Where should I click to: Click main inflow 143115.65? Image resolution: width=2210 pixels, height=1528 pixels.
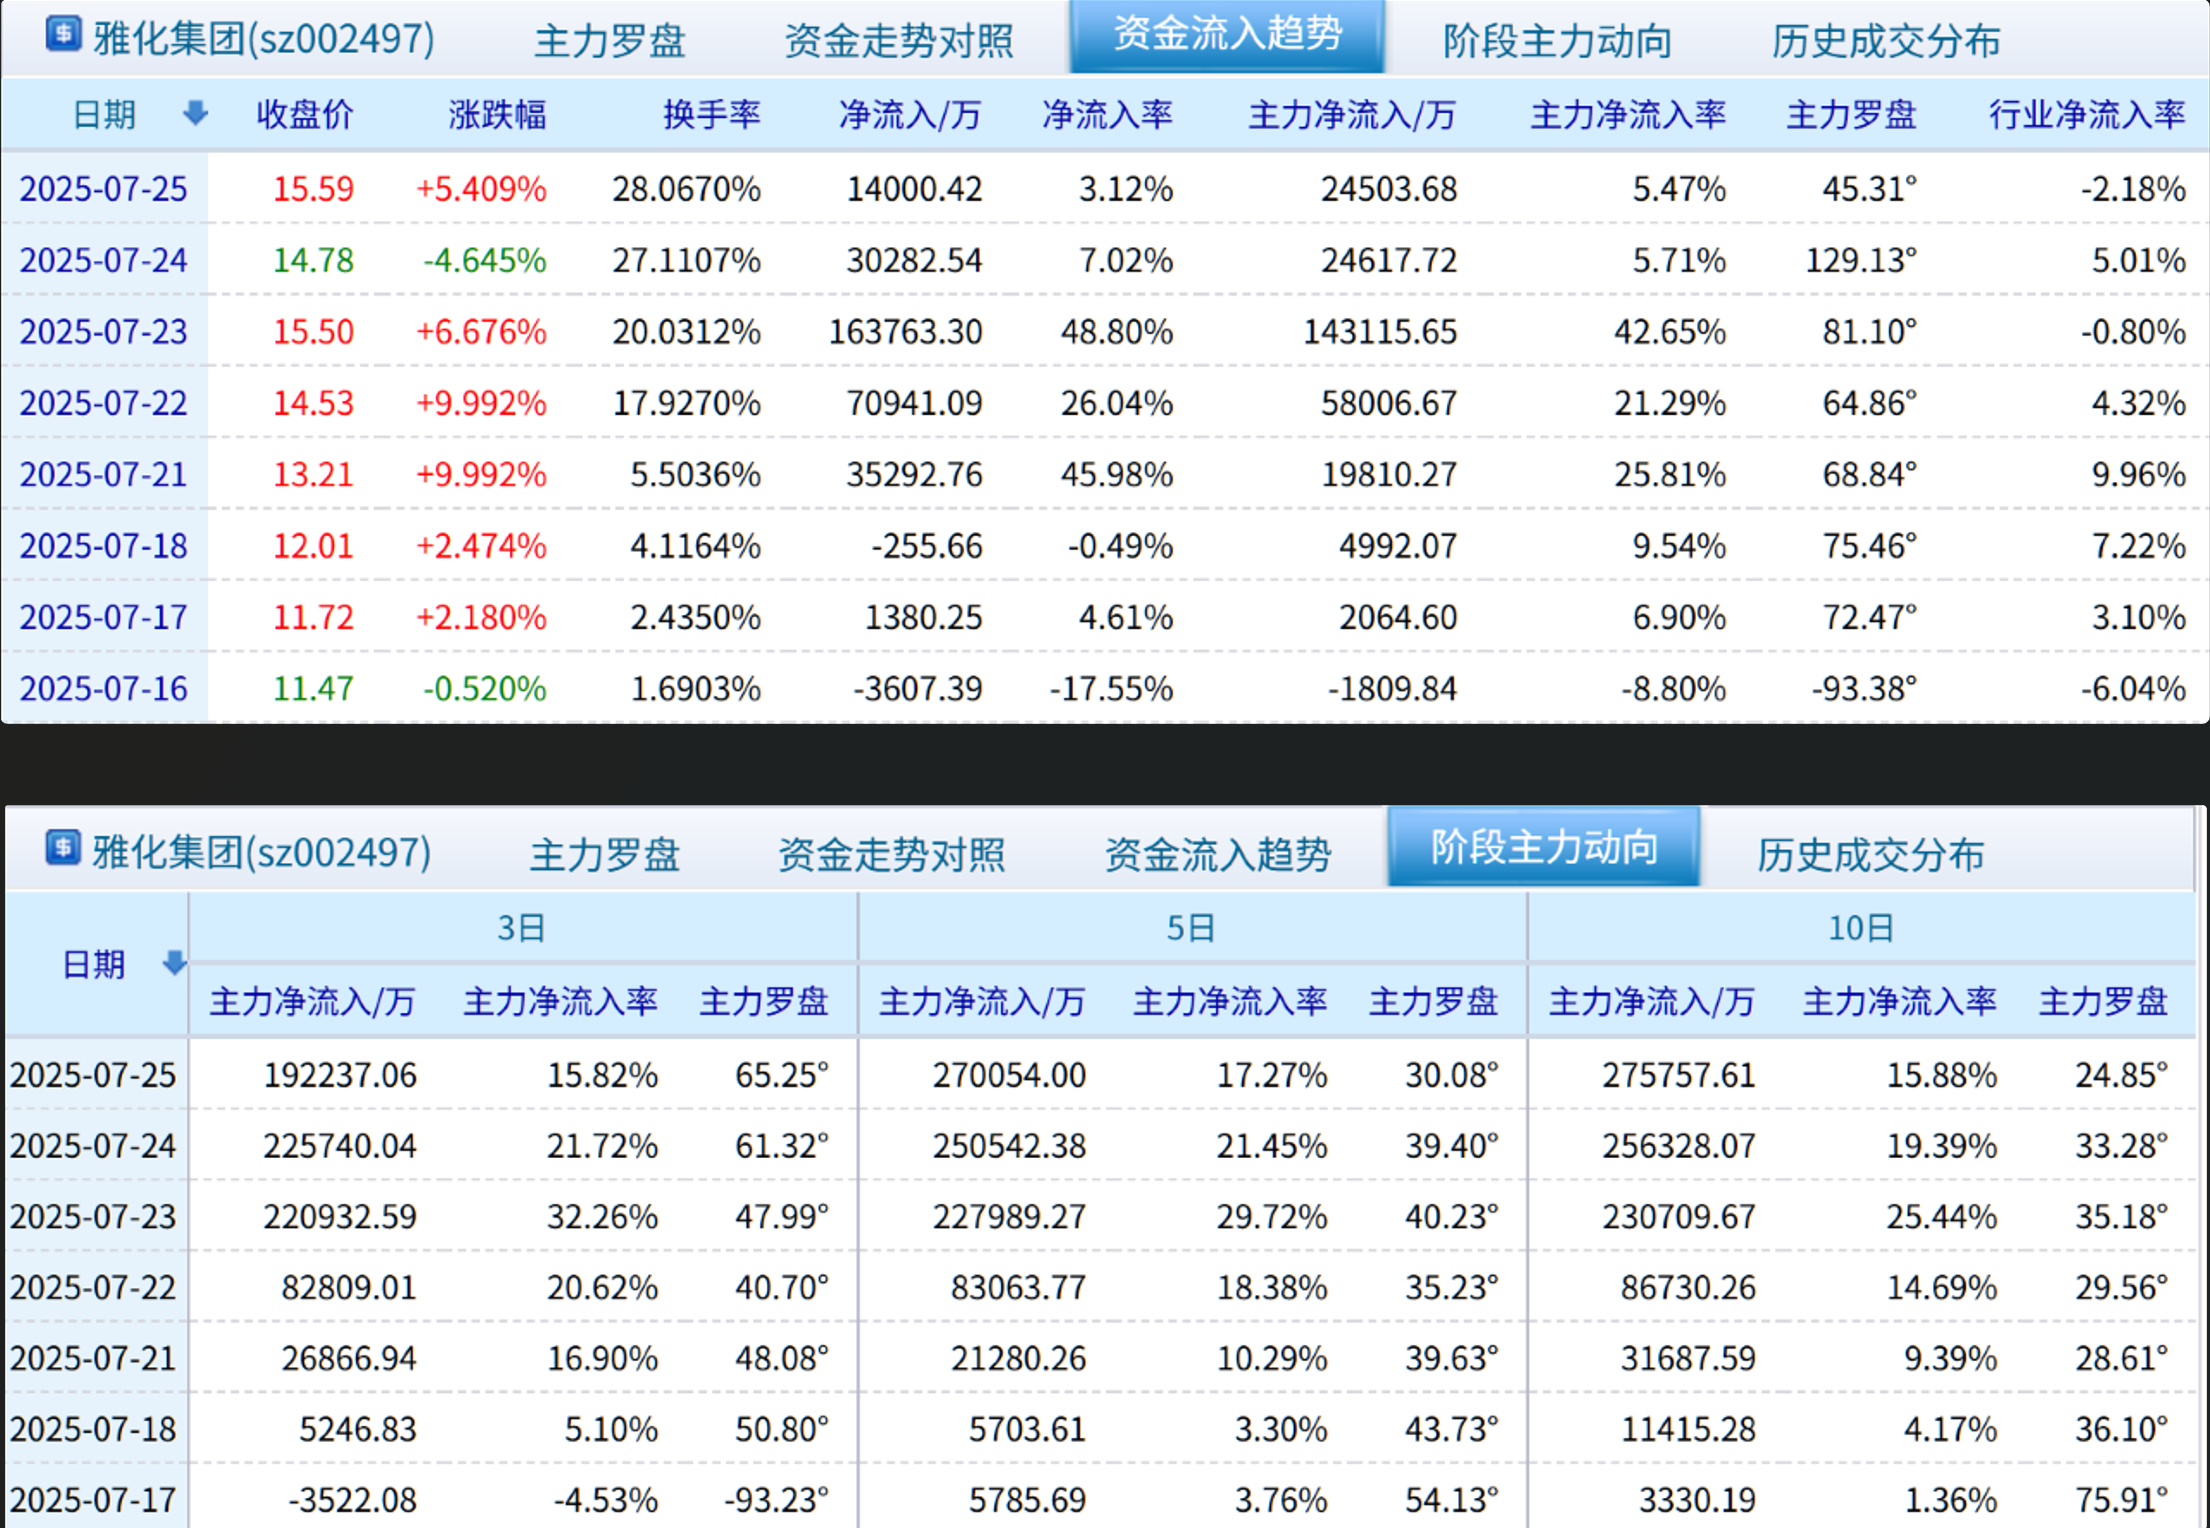[1380, 331]
